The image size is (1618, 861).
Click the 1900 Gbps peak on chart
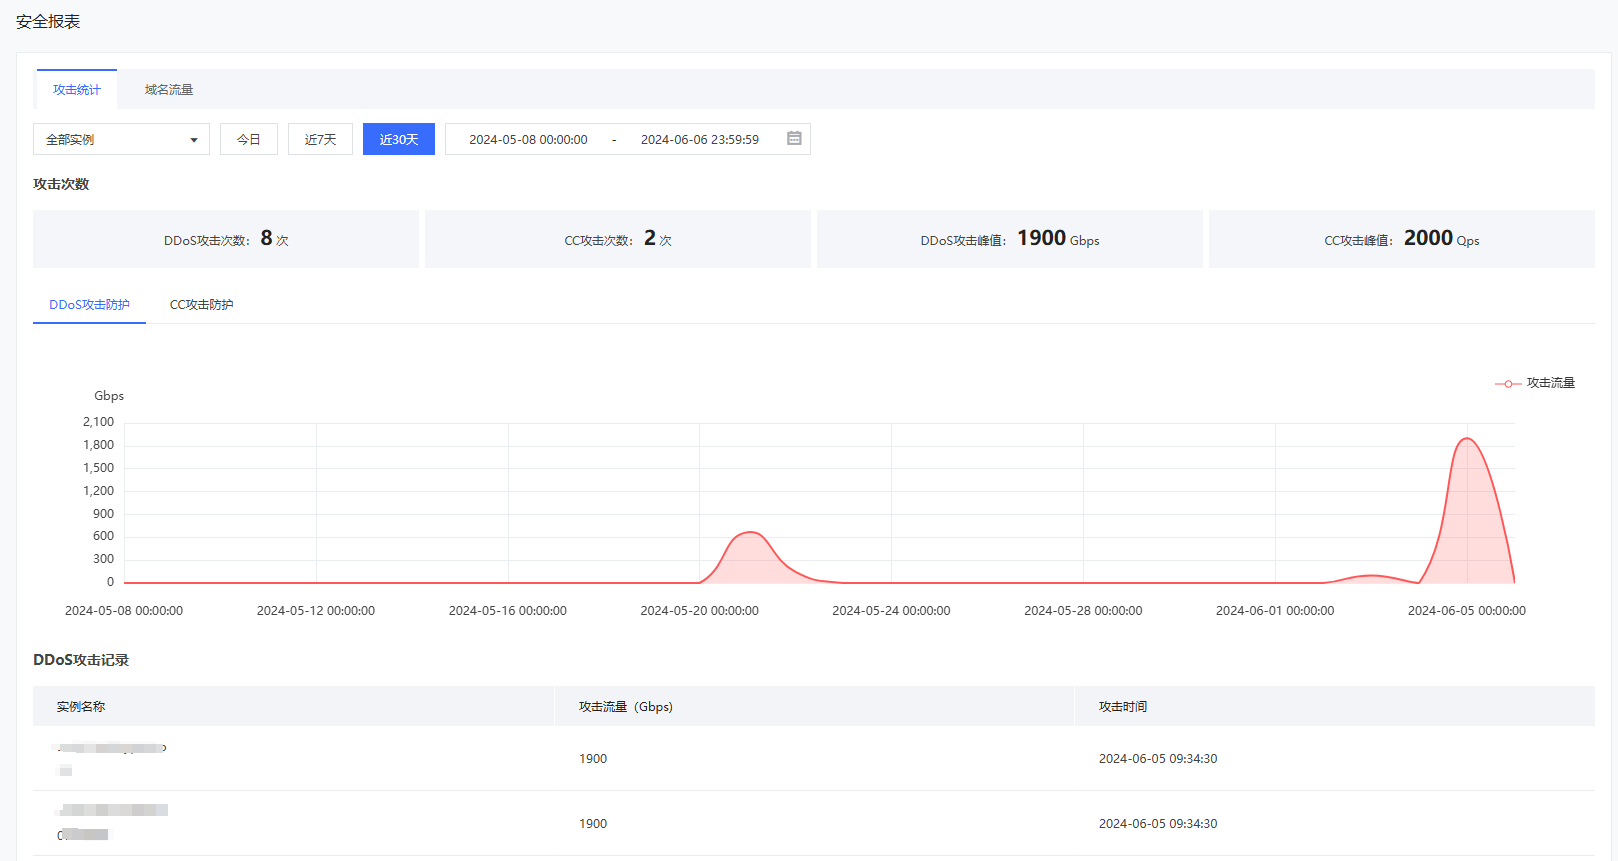pos(1467,439)
